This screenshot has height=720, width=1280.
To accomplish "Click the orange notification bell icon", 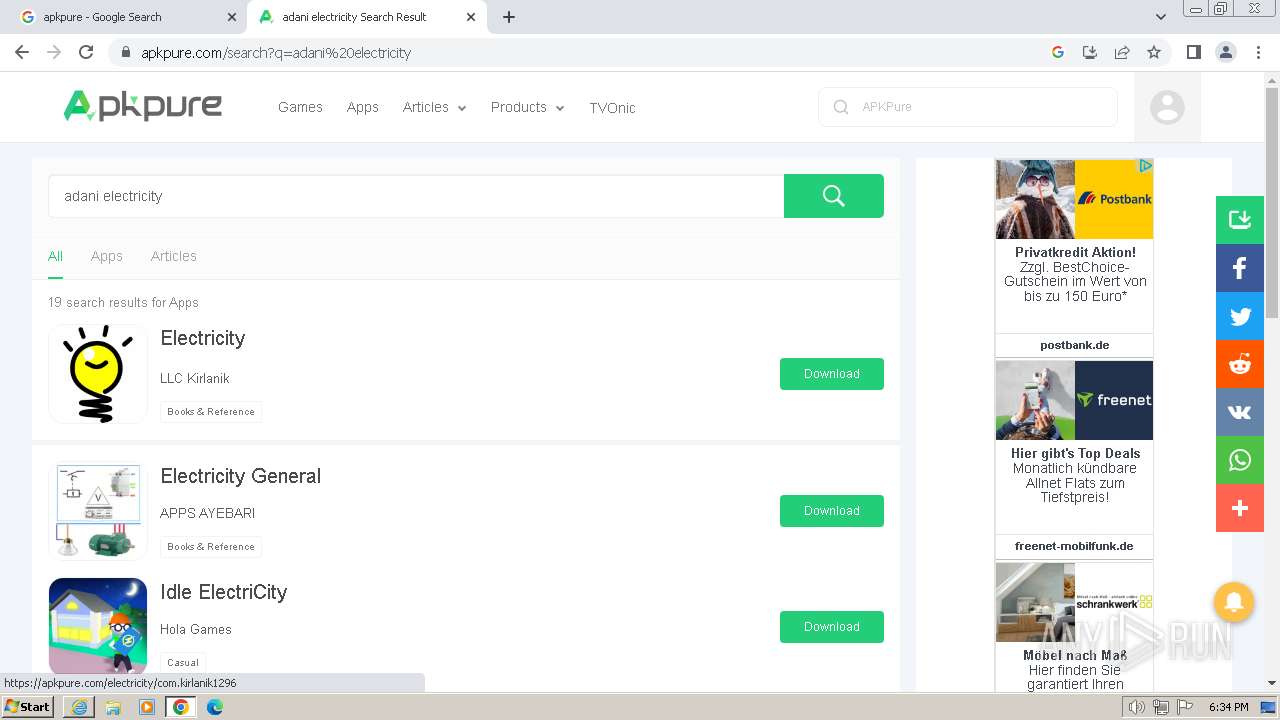I will pos(1234,602).
